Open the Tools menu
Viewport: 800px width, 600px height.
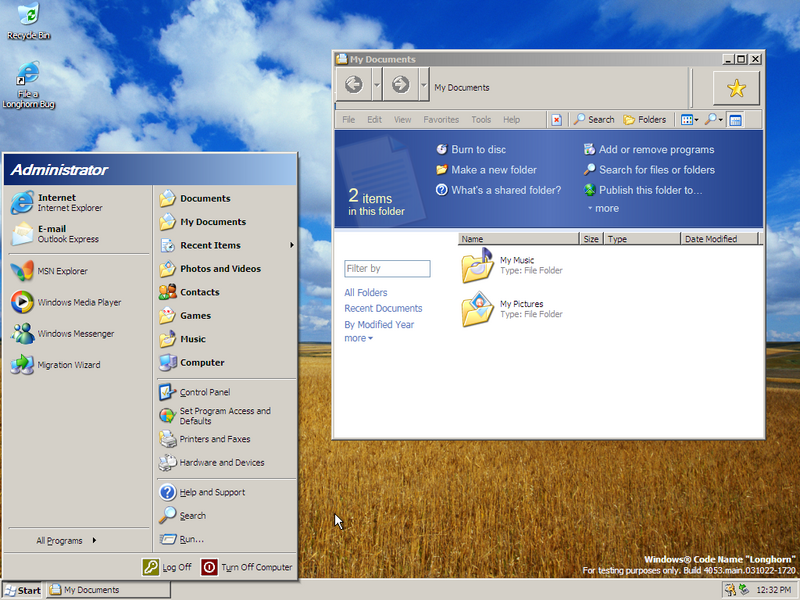tap(481, 120)
